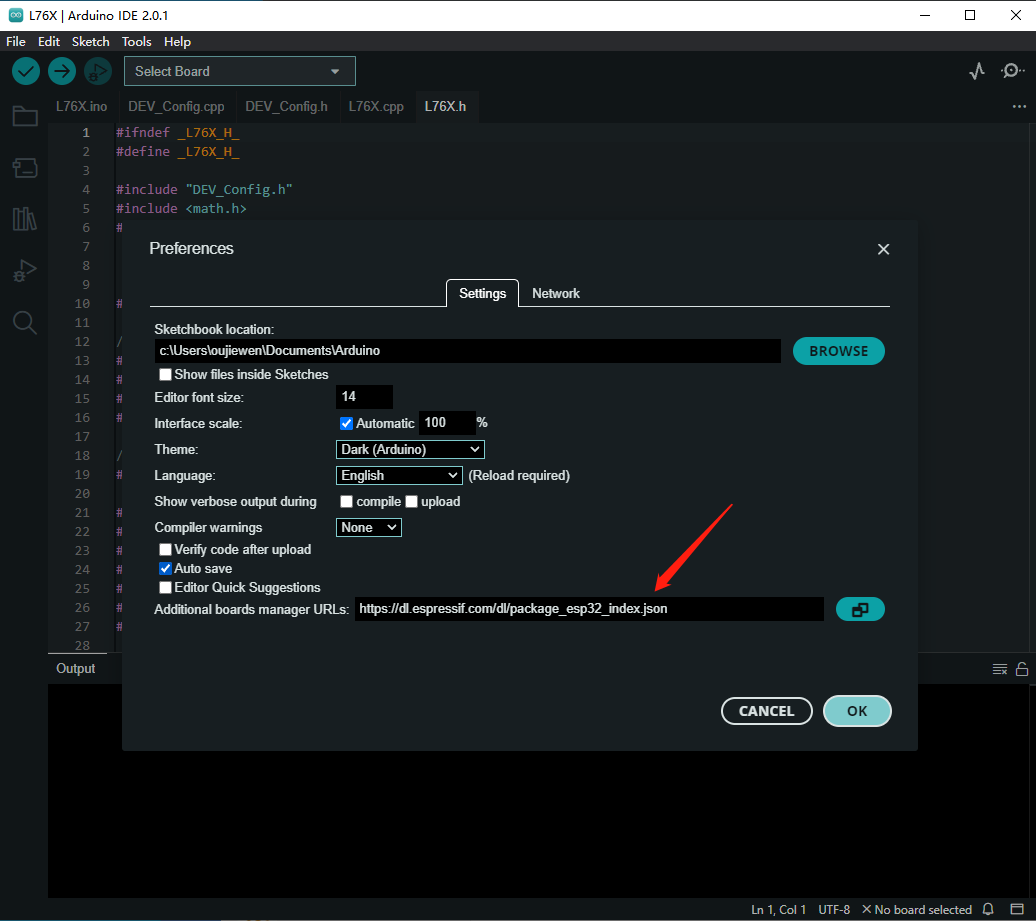Open the Sketch menu
The height and width of the screenshot is (921, 1036).
[x=91, y=42]
